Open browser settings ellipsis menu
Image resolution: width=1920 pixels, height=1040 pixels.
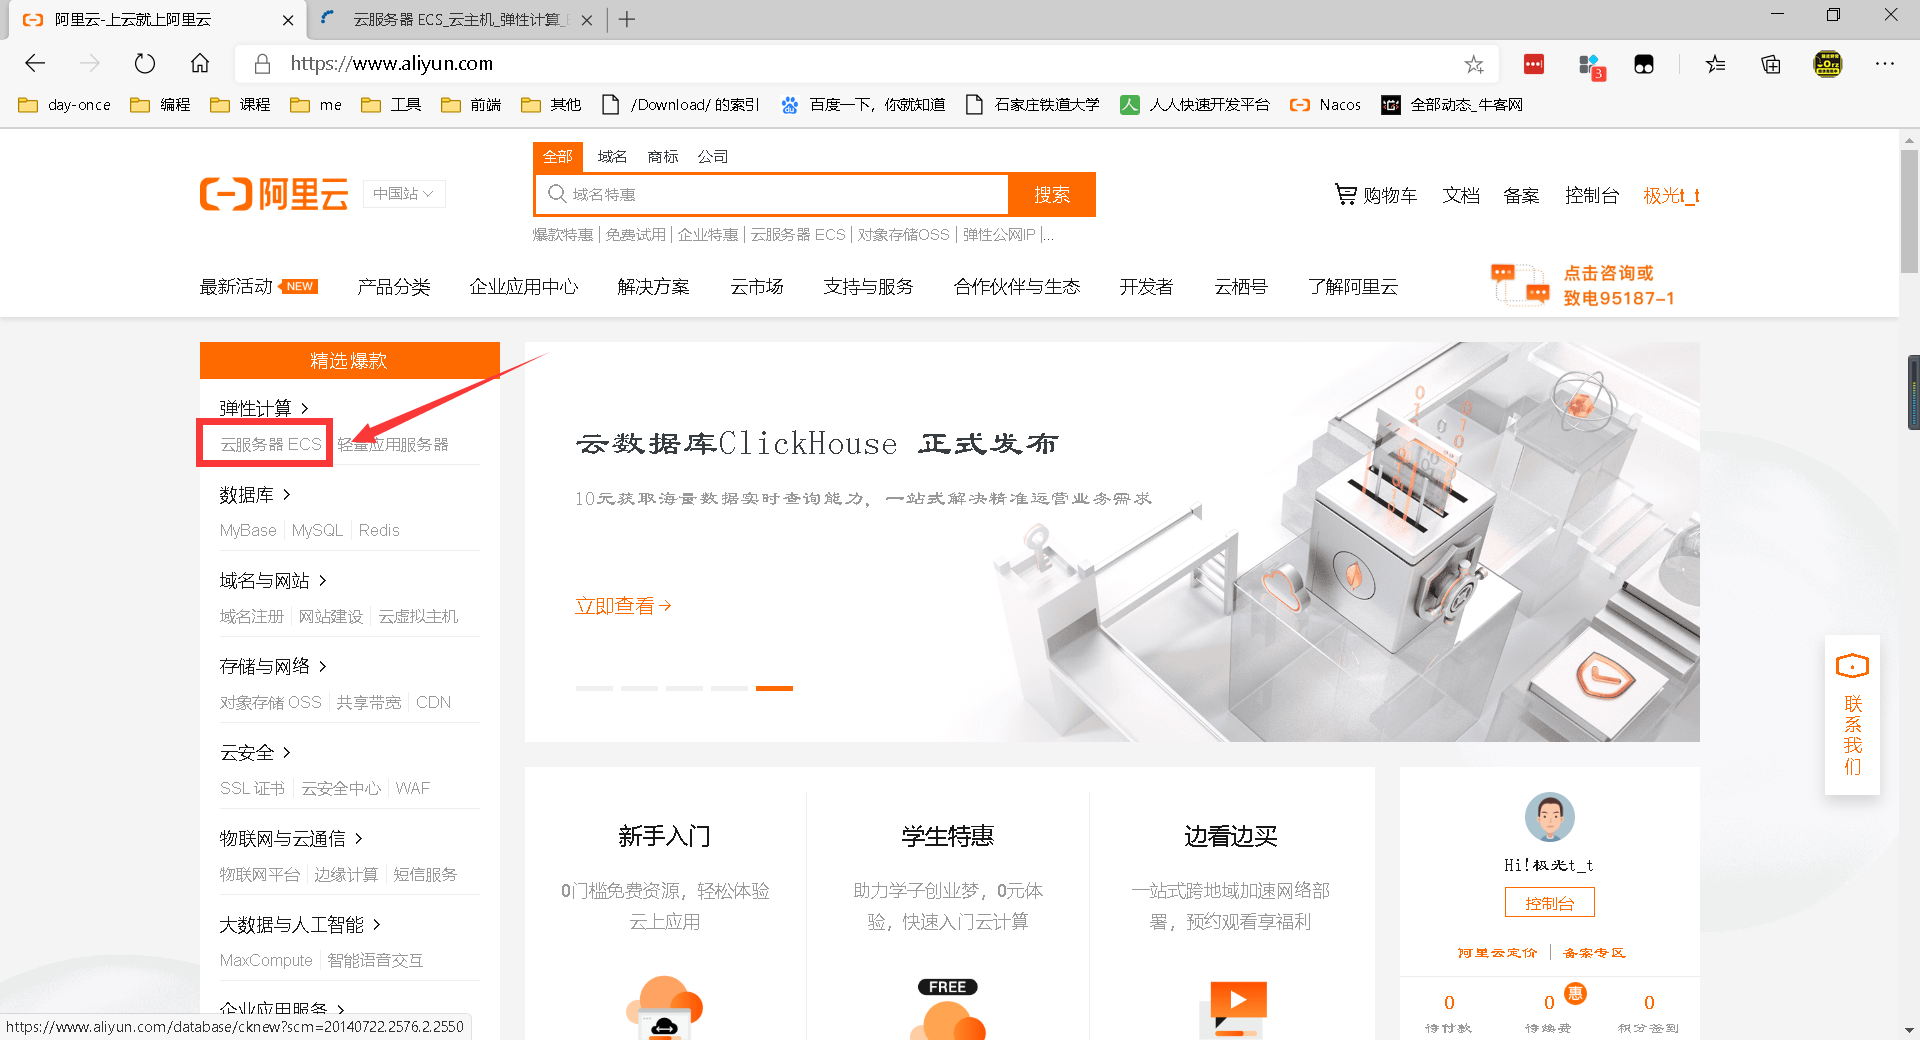click(x=1885, y=64)
